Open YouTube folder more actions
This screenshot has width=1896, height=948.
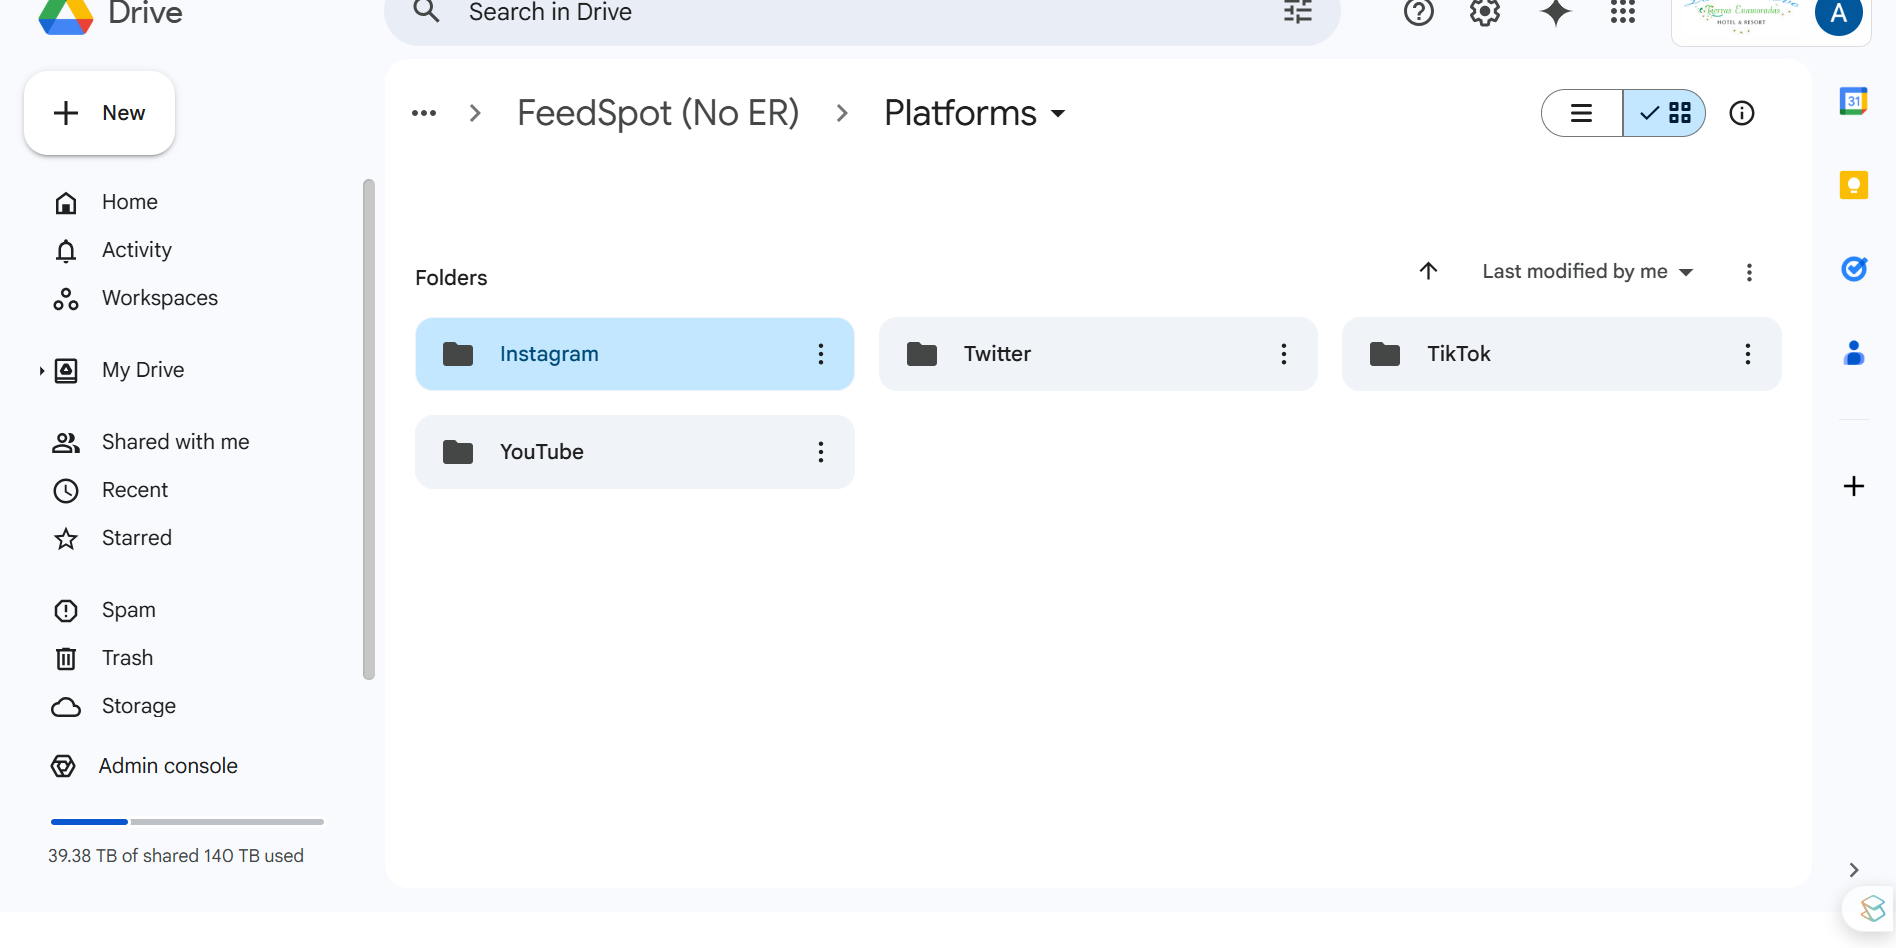coord(821,452)
